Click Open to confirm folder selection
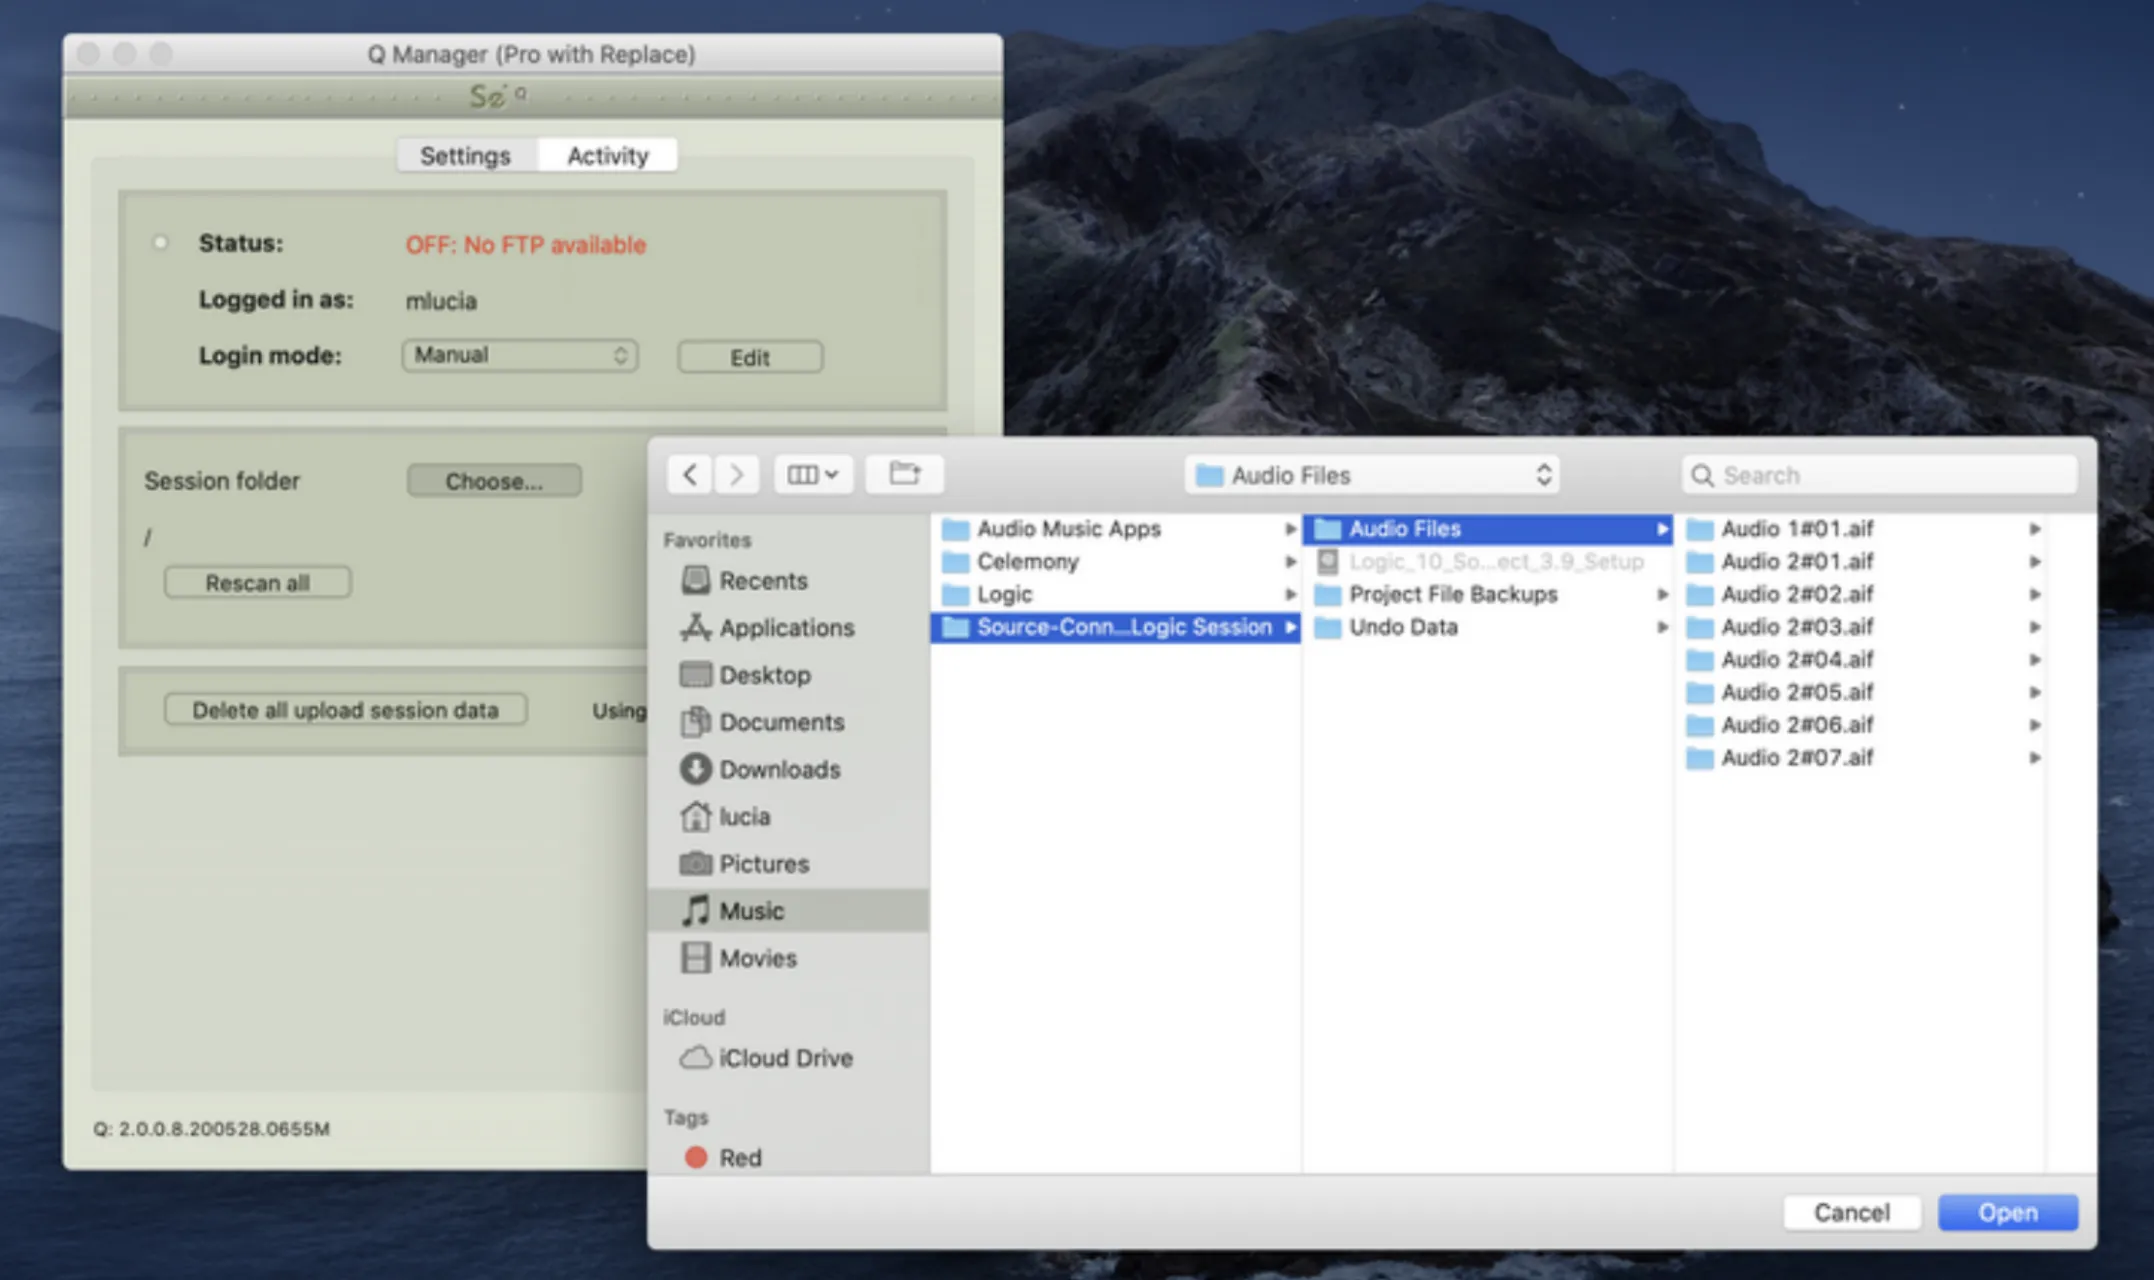Screen dimensions: 2154x1280 pyautogui.click(x=2008, y=1213)
